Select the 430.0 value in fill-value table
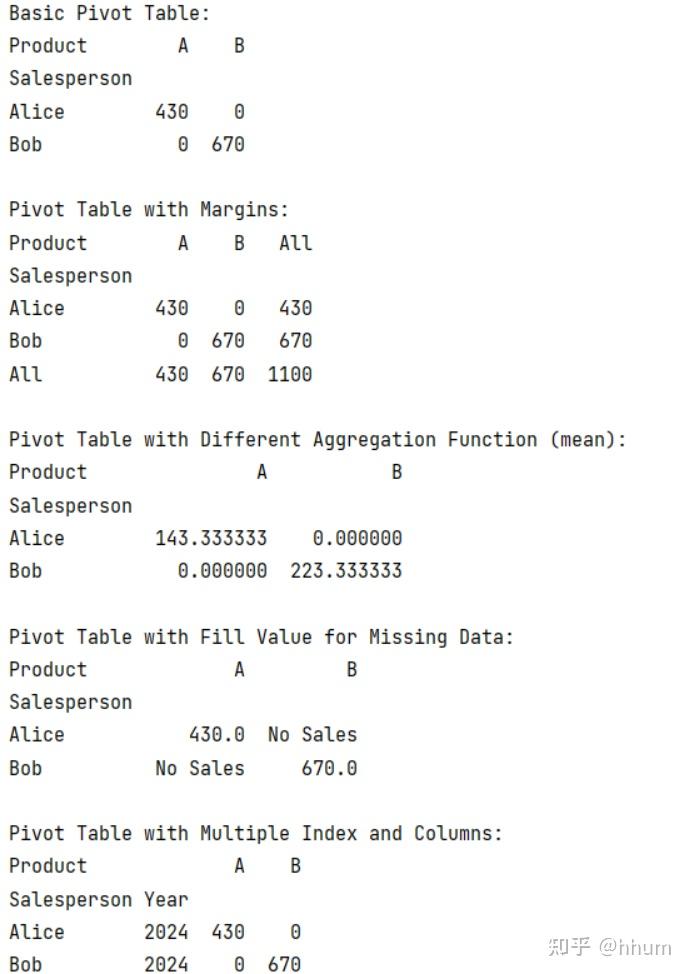The width and height of the screenshot is (689, 974). pyautogui.click(x=217, y=735)
